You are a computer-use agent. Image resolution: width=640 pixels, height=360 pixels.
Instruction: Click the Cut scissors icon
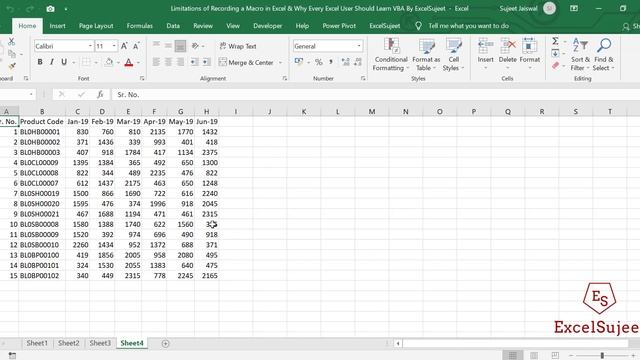[11, 41]
